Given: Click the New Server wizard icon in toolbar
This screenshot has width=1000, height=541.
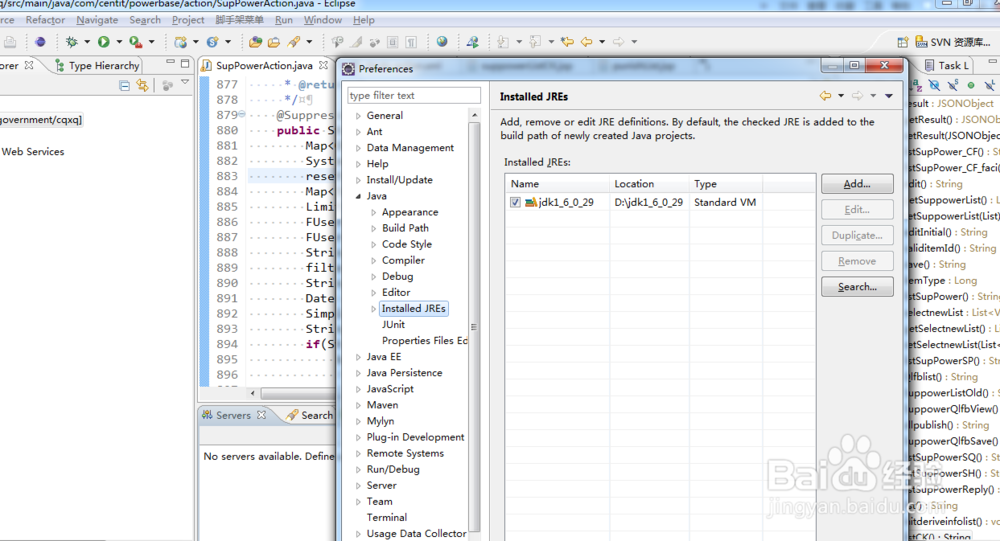Looking at the screenshot, I should pyautogui.click(x=181, y=42).
